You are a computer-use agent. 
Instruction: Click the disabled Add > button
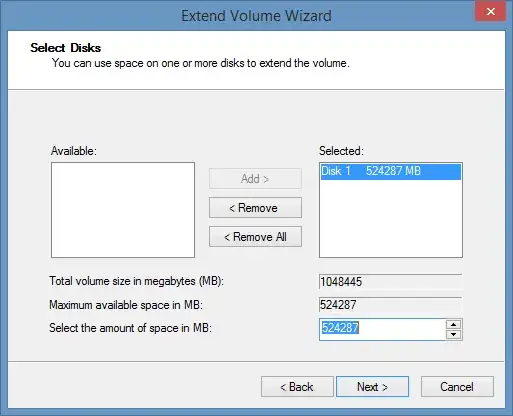tap(255, 179)
